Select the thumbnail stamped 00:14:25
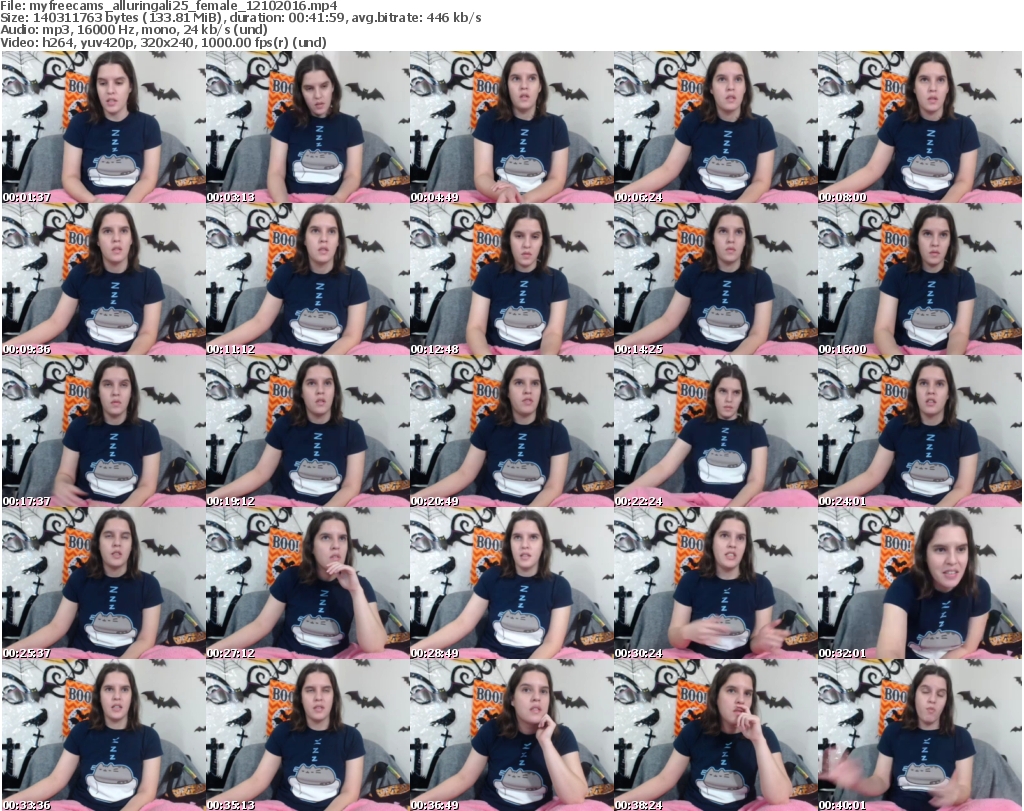1024x811 pixels. coord(716,279)
